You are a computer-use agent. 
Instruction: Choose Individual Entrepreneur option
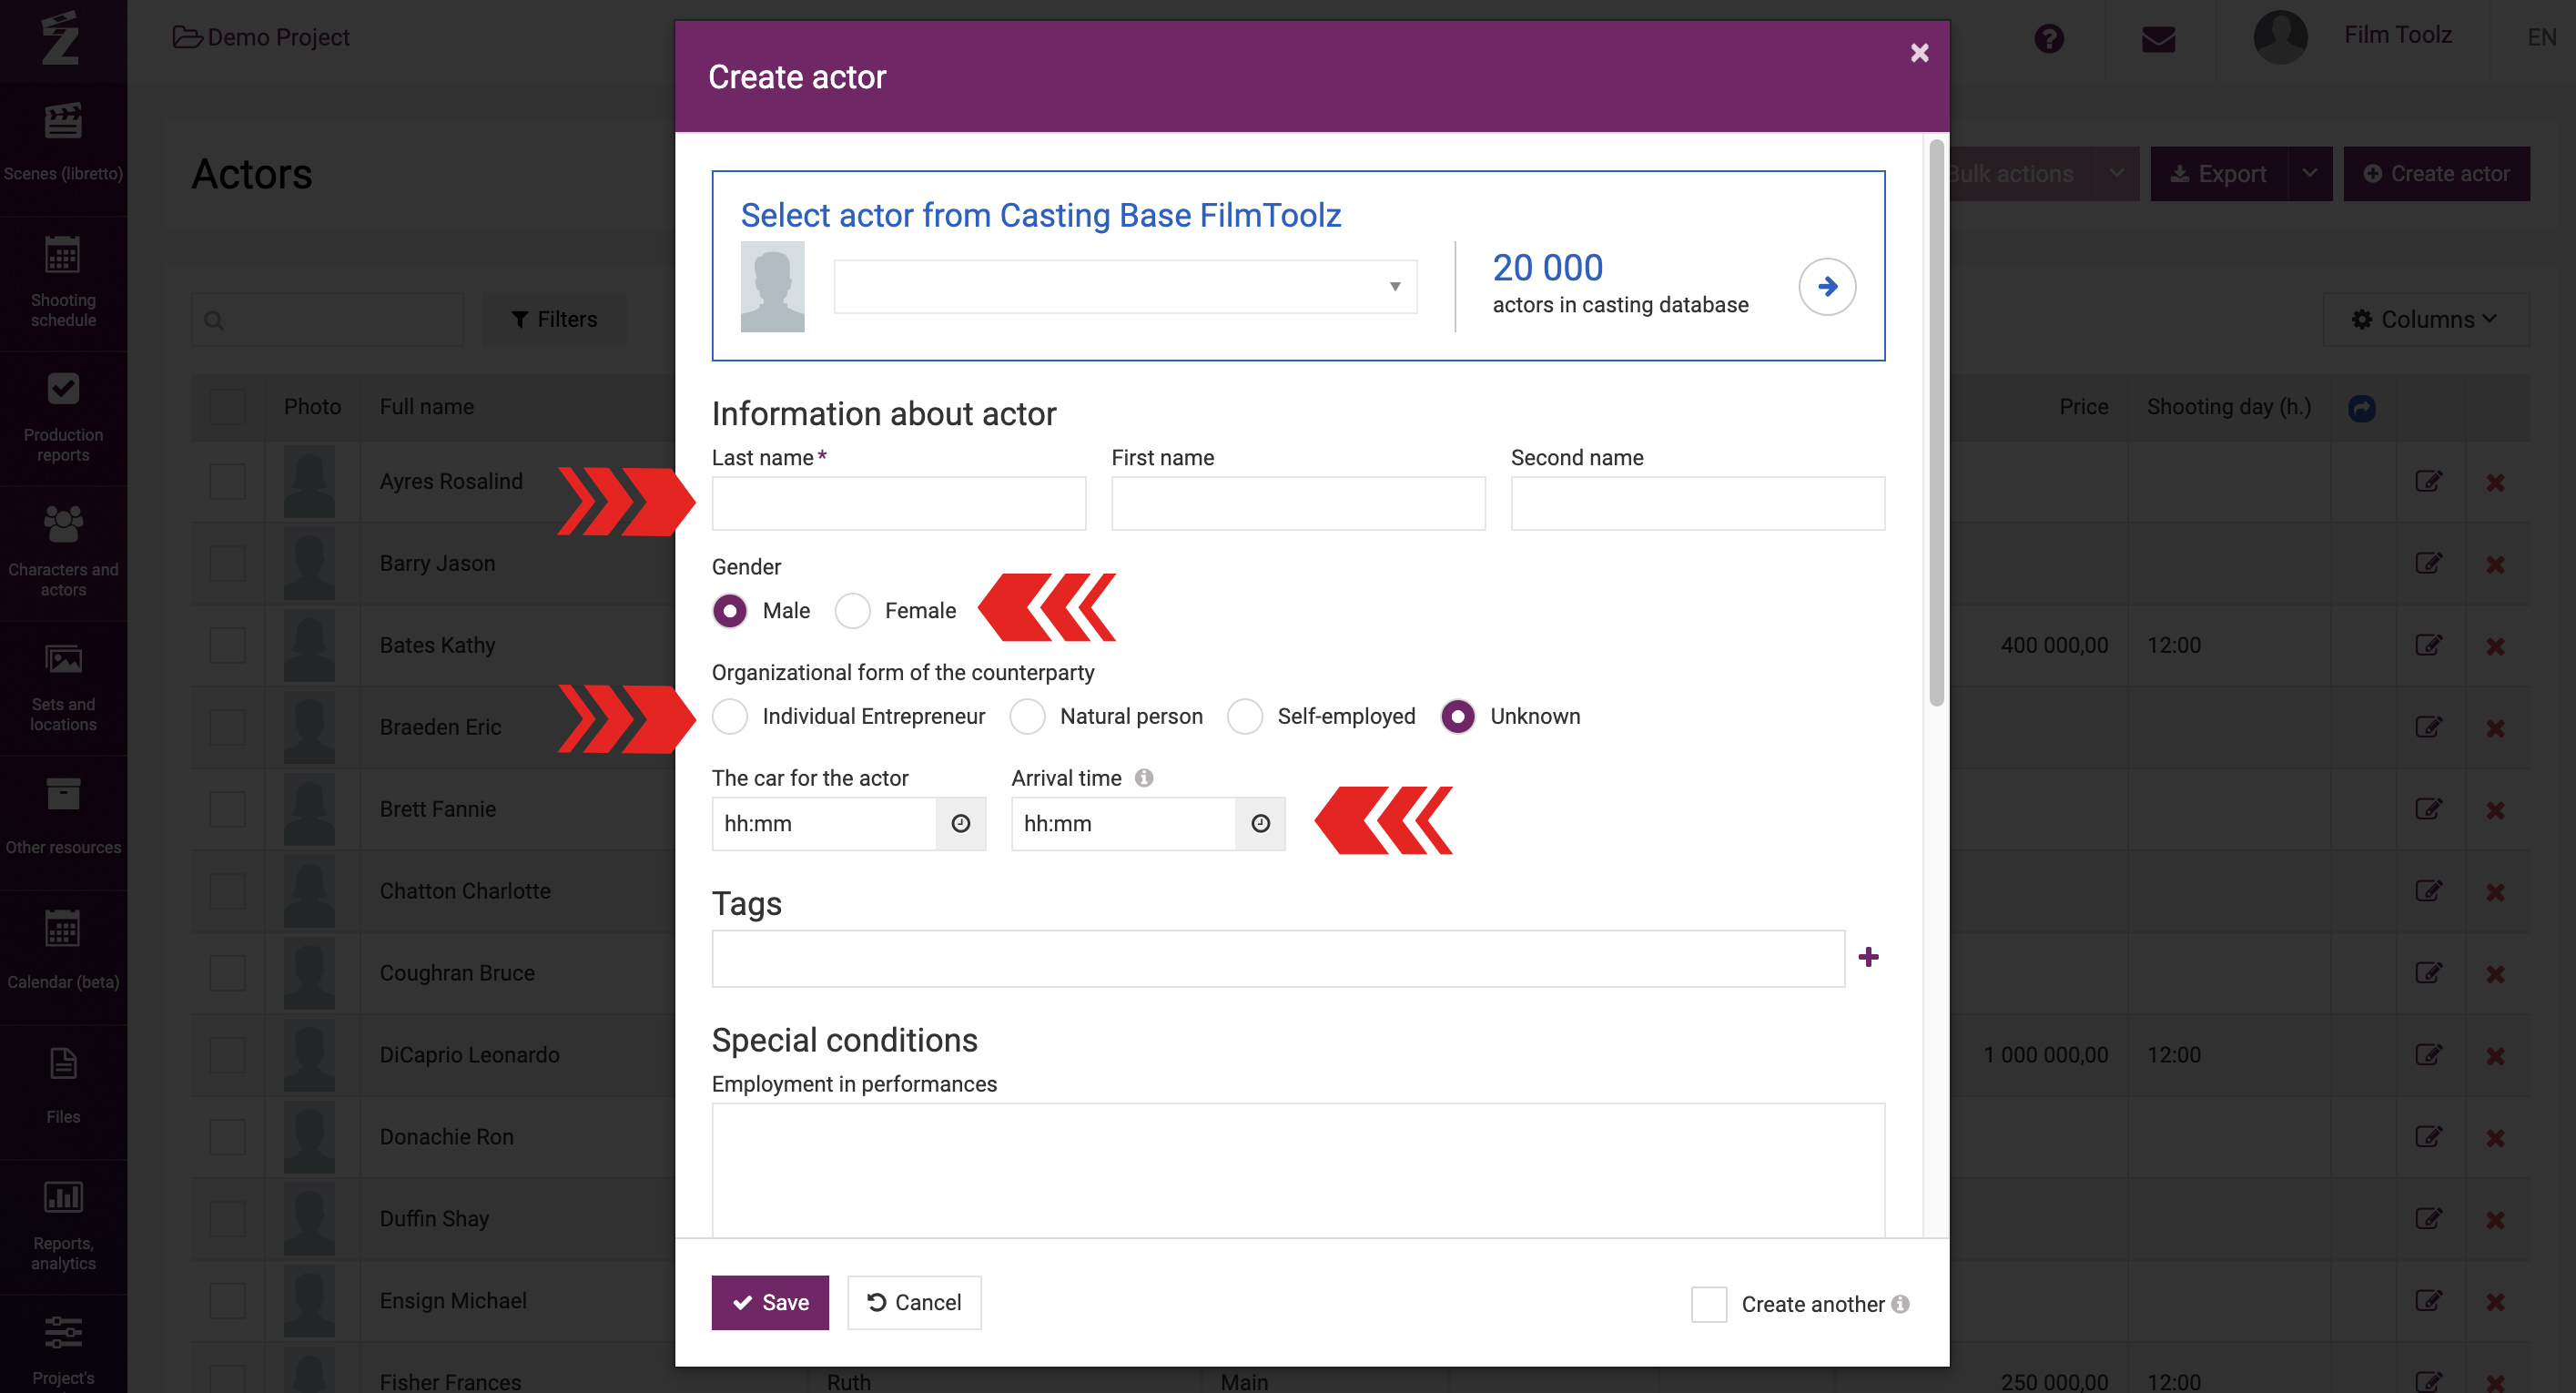tap(729, 717)
